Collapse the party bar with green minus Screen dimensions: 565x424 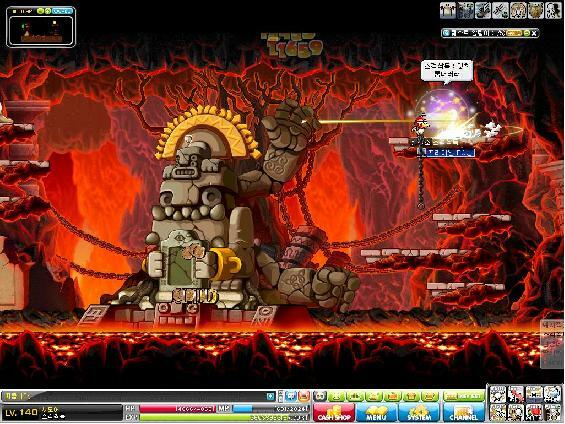(x=526, y=33)
